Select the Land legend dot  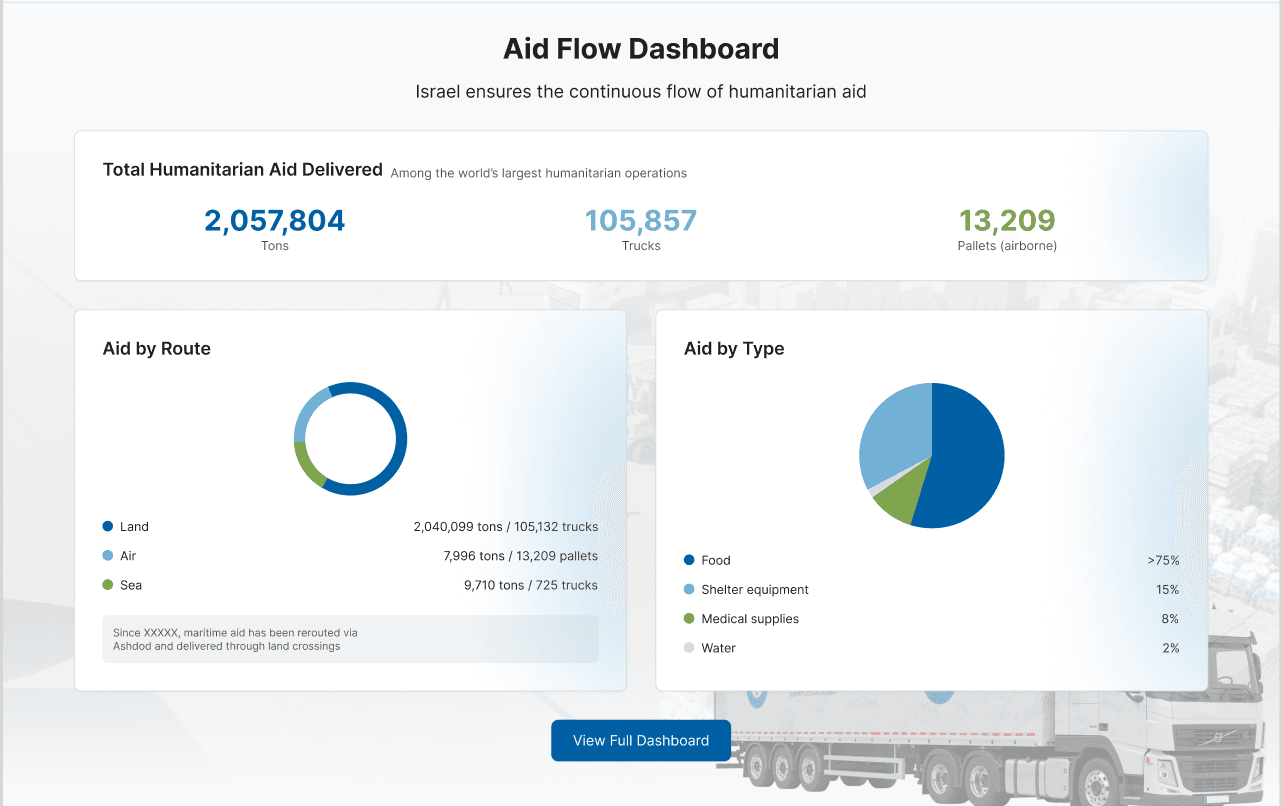108,526
